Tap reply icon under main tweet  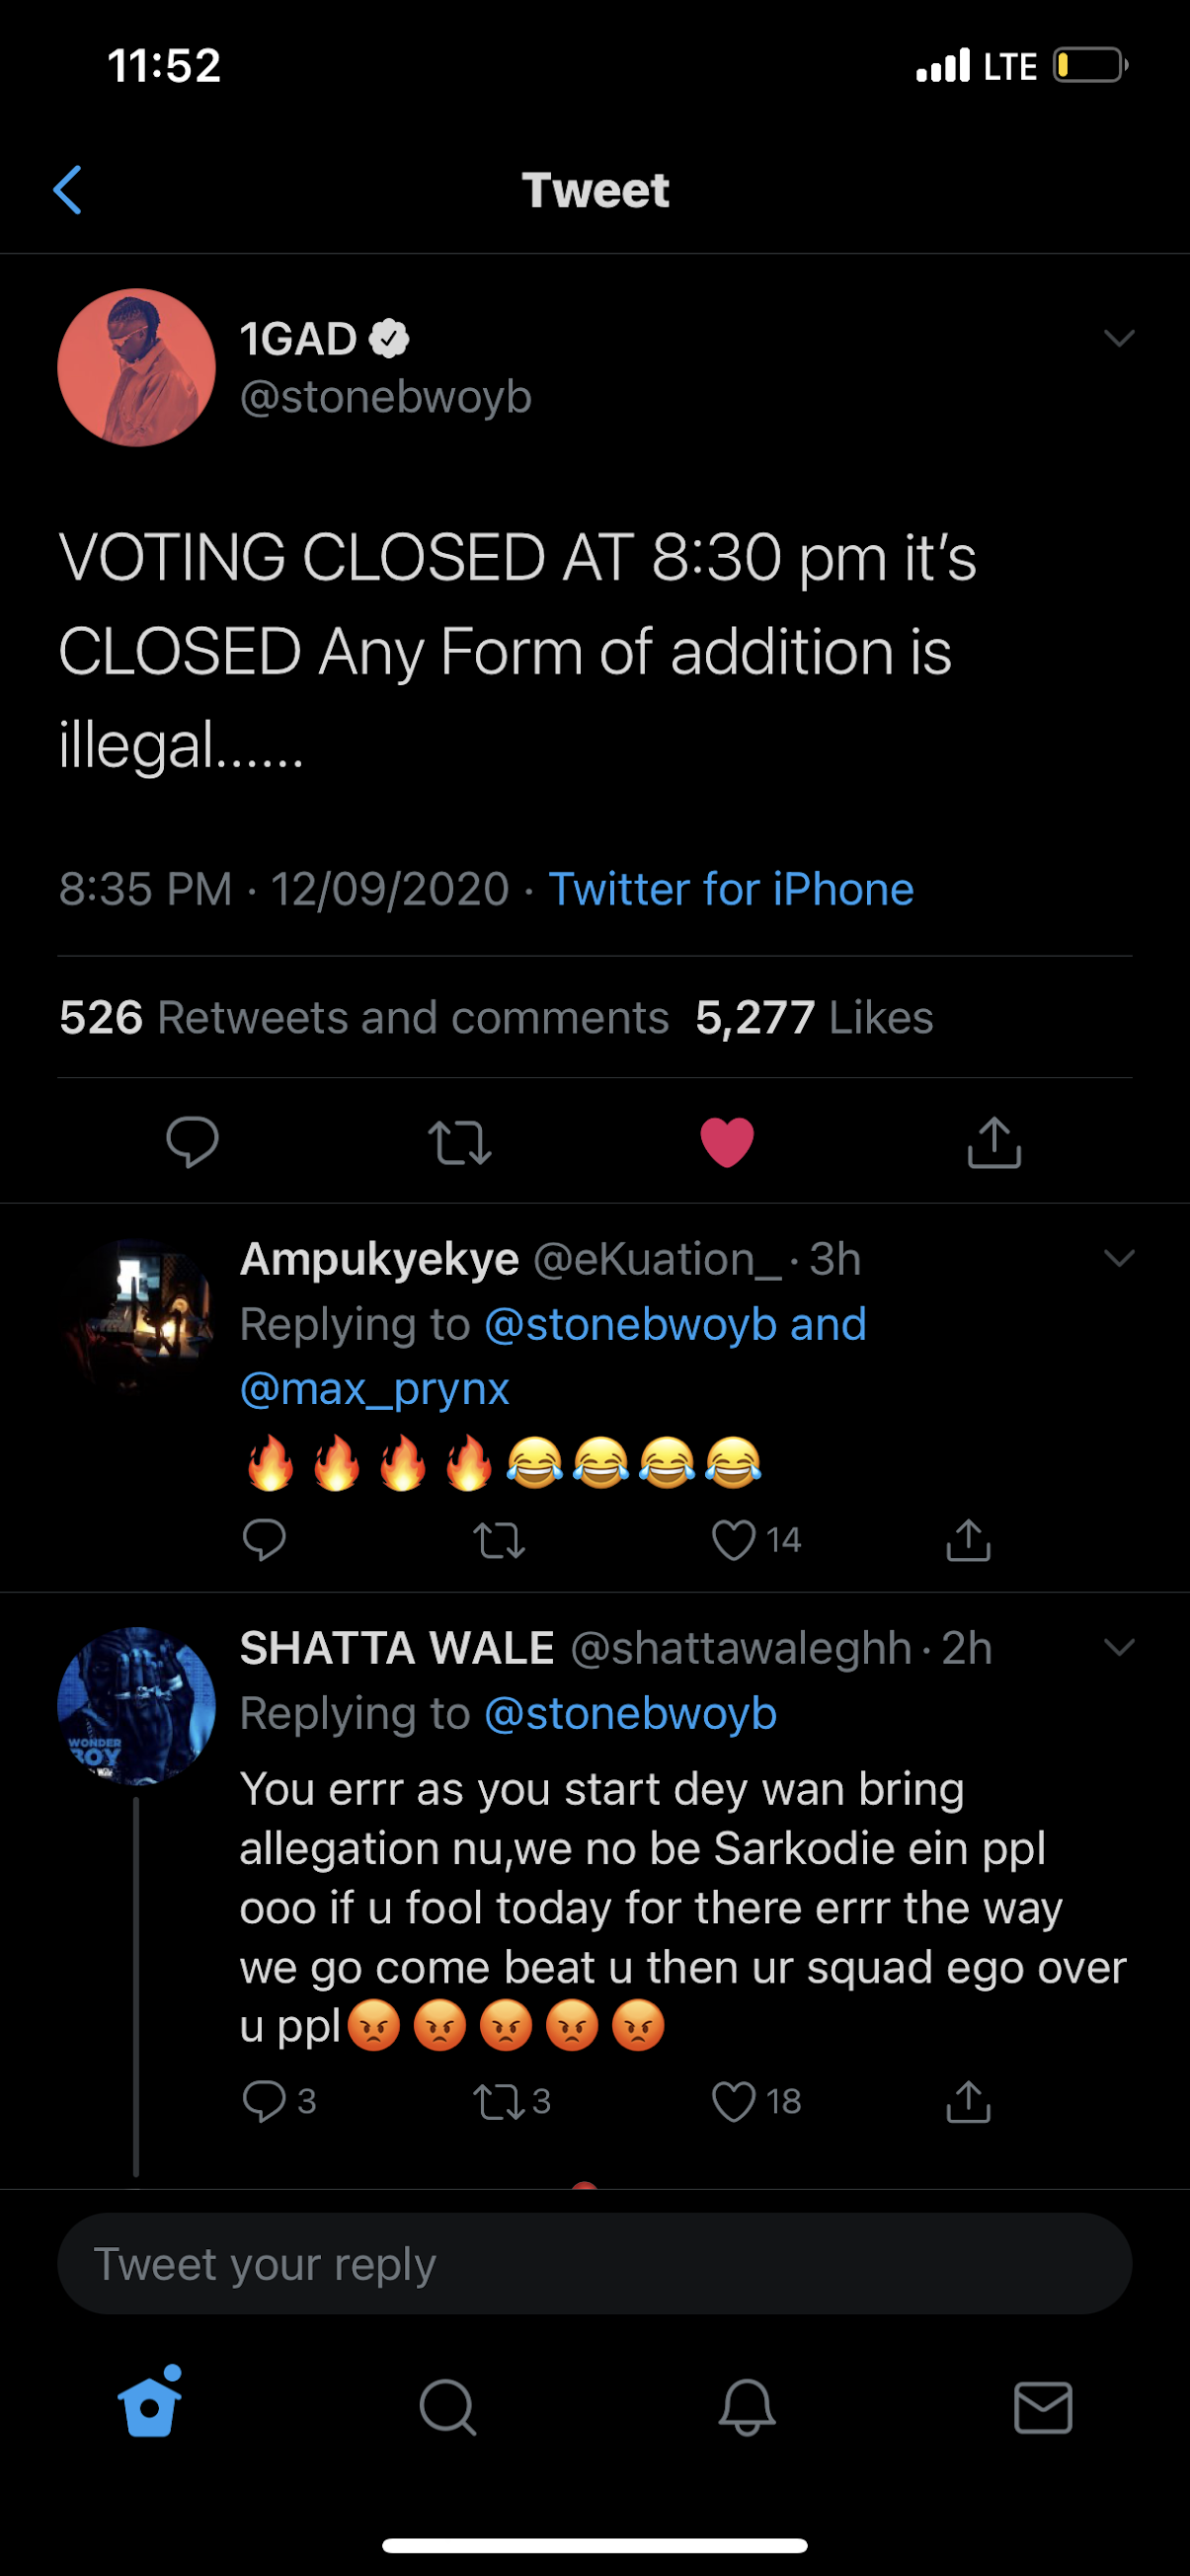(192, 1141)
